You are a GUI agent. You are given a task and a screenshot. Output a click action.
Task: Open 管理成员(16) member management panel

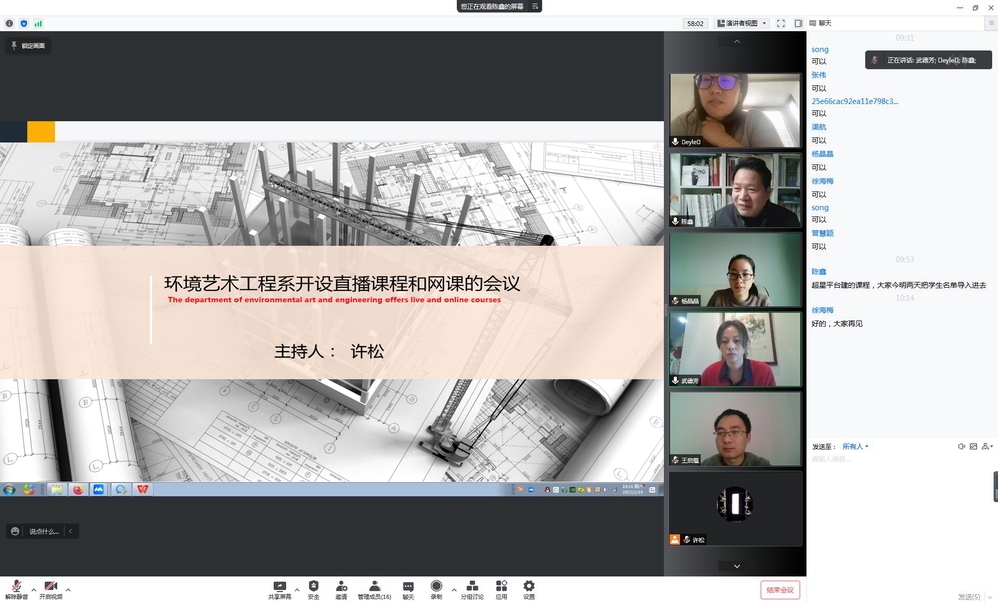tap(374, 587)
